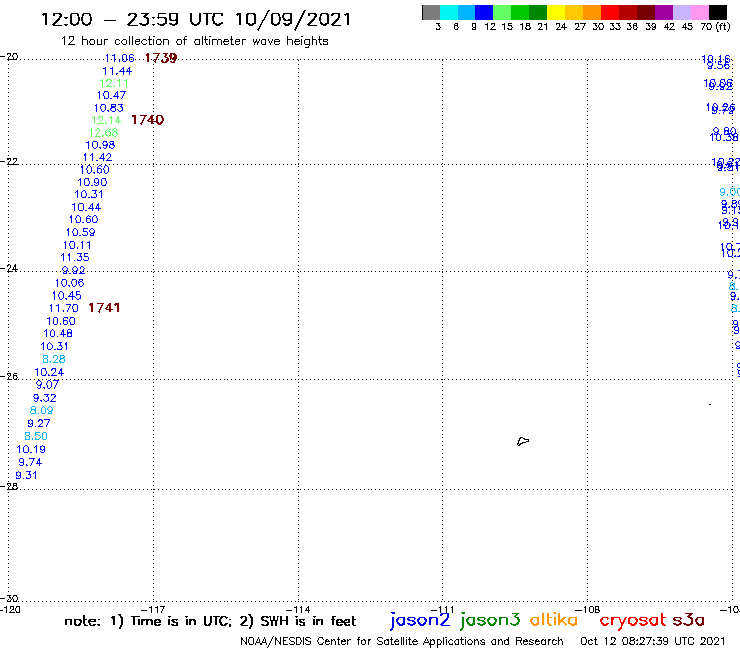The height and width of the screenshot is (650, 740).
Task: Pick the yellow swatch in the wave height legend
Action: [x=556, y=12]
